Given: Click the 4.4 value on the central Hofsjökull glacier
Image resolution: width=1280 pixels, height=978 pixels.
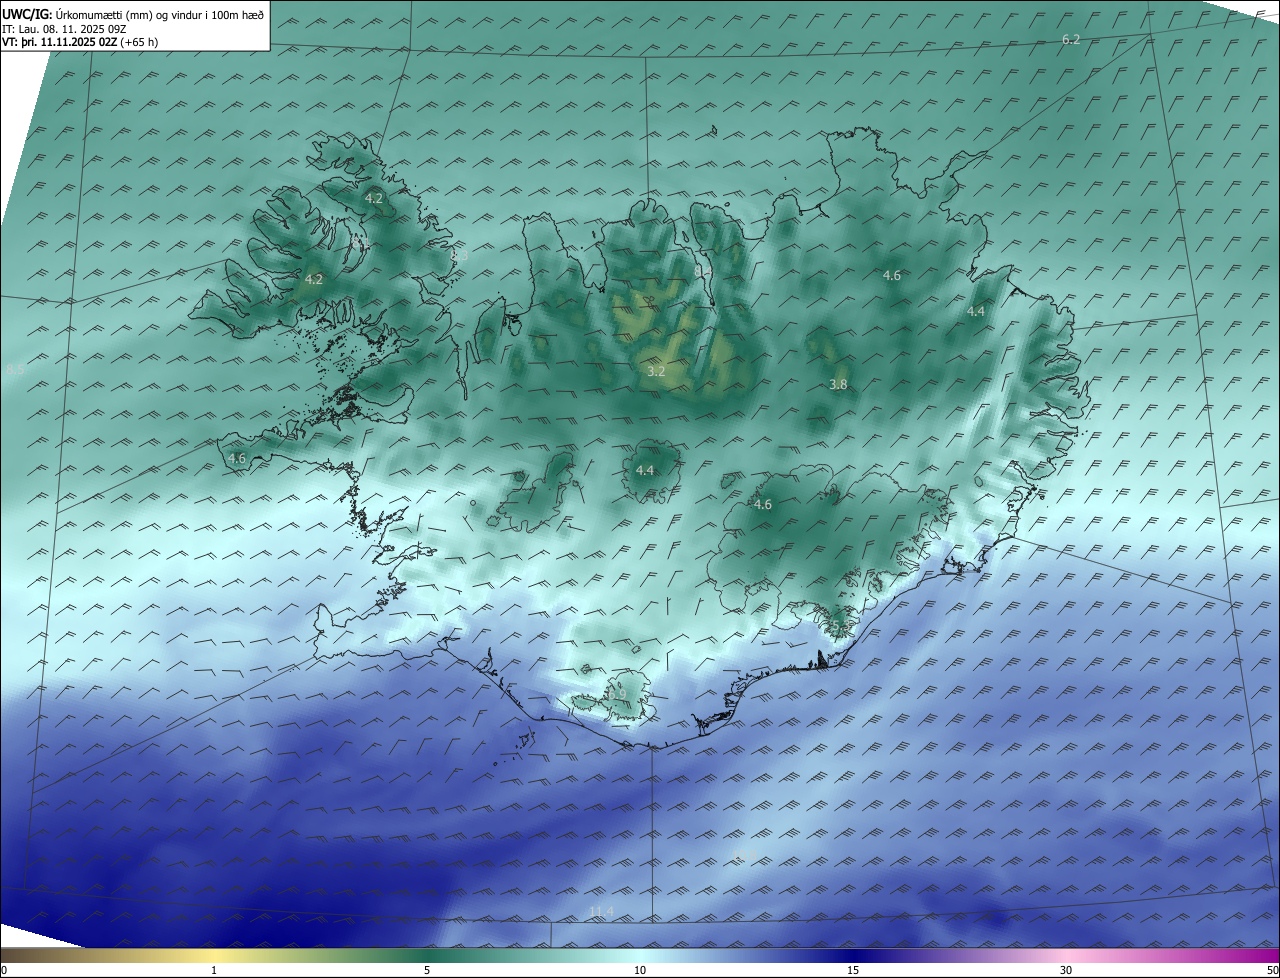Looking at the screenshot, I should tap(645, 470).
